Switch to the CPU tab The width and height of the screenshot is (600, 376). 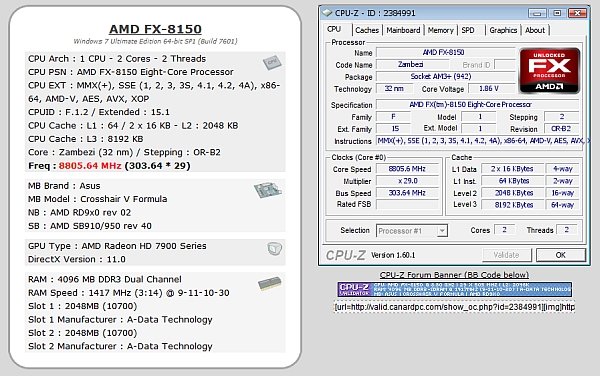pyautogui.click(x=334, y=29)
